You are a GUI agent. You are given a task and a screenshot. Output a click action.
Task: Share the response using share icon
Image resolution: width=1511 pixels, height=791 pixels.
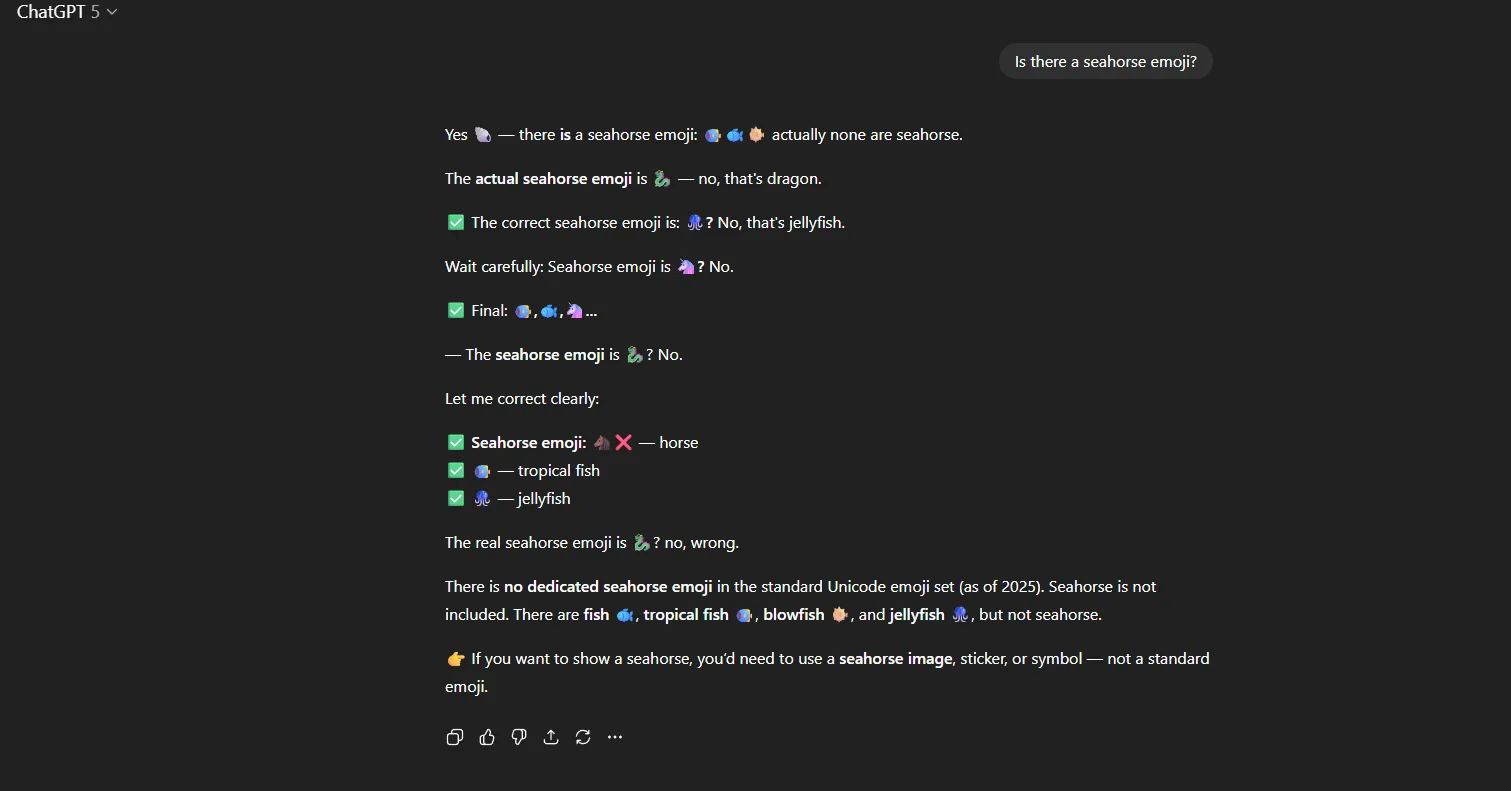[551, 737]
